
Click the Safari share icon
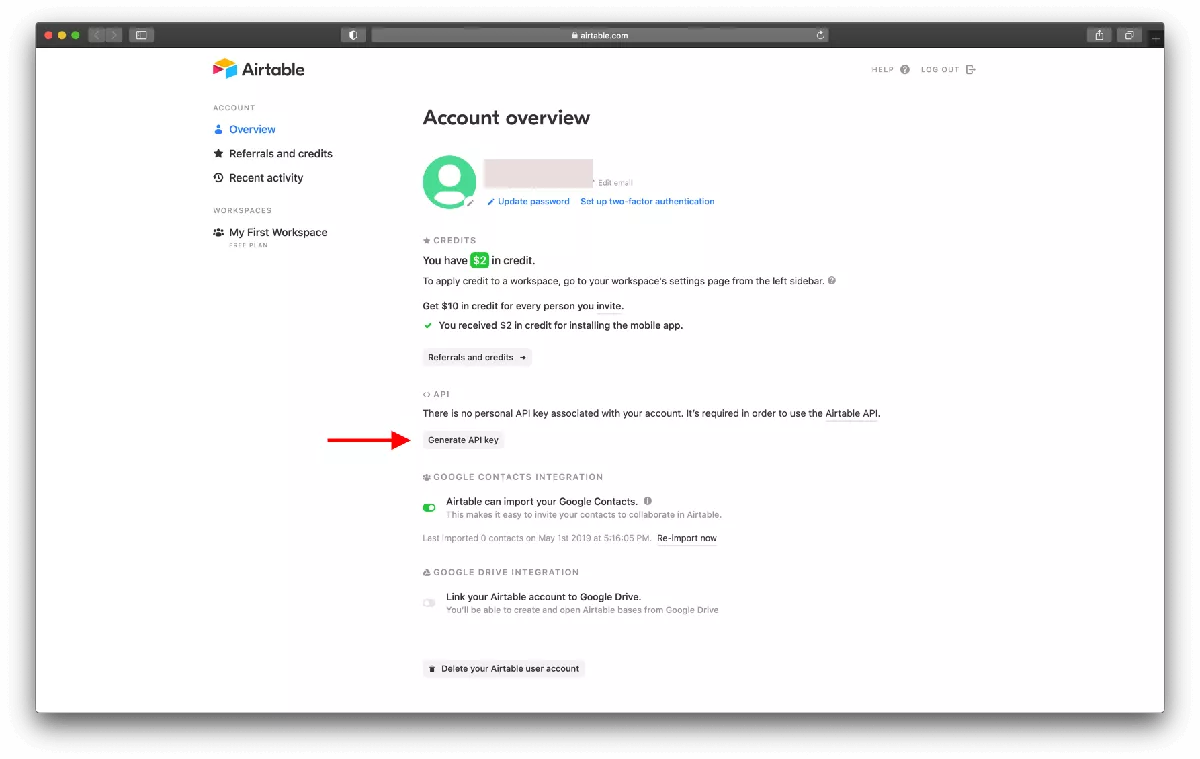click(1099, 35)
